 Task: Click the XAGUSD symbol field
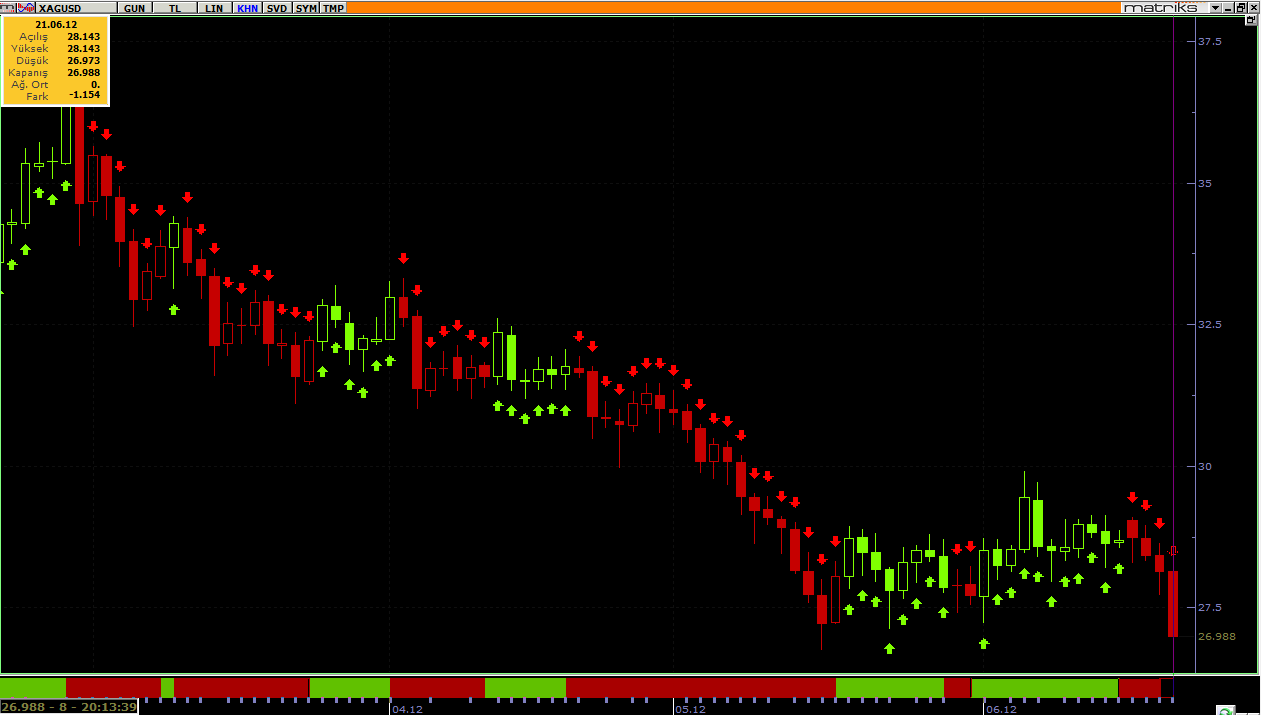pyautogui.click(x=76, y=8)
